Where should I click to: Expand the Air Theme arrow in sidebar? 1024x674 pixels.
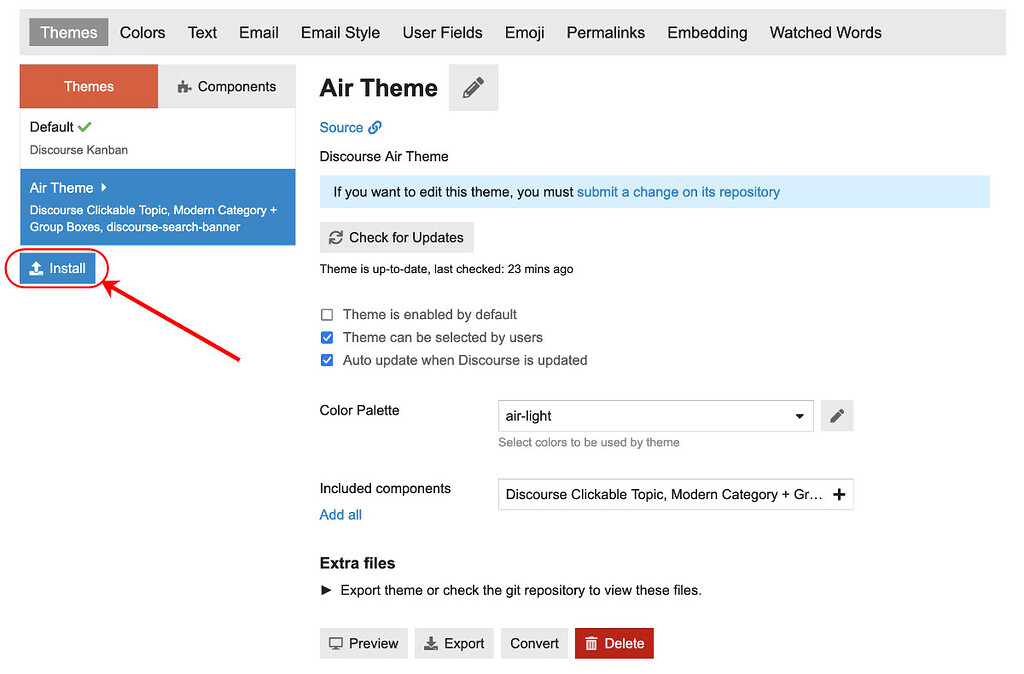[x=104, y=187]
